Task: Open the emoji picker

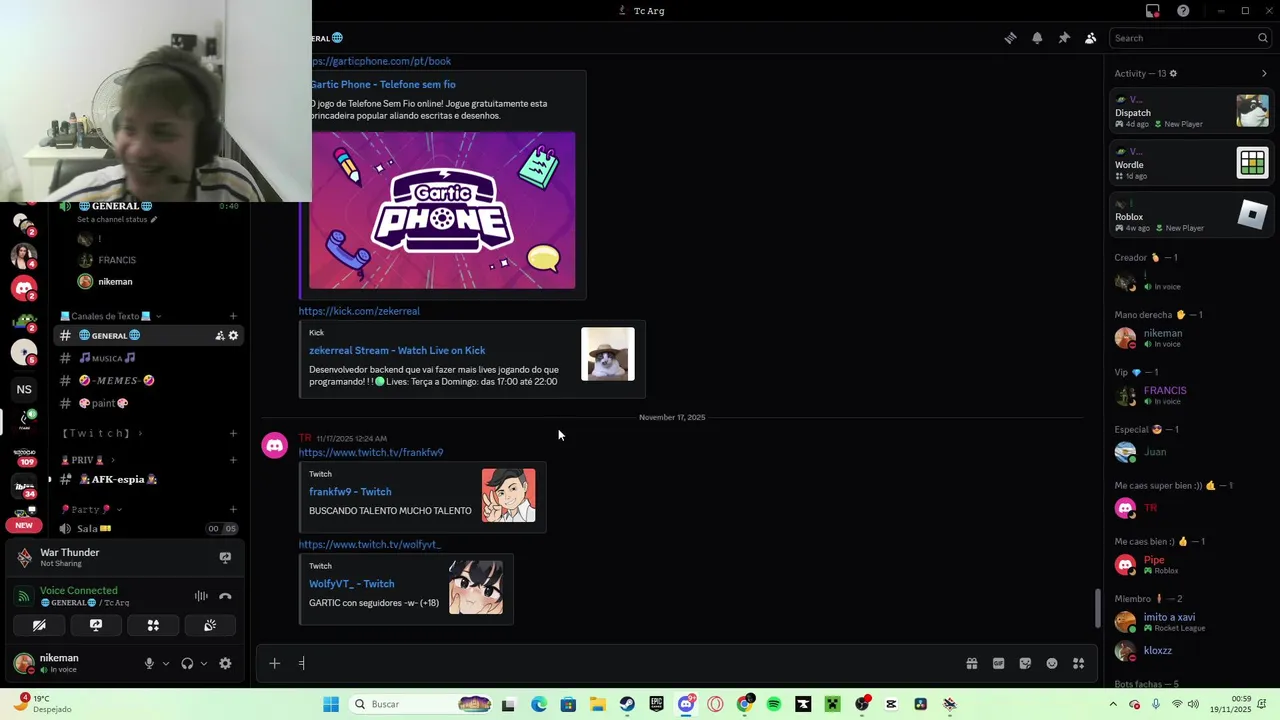Action: (x=1052, y=663)
